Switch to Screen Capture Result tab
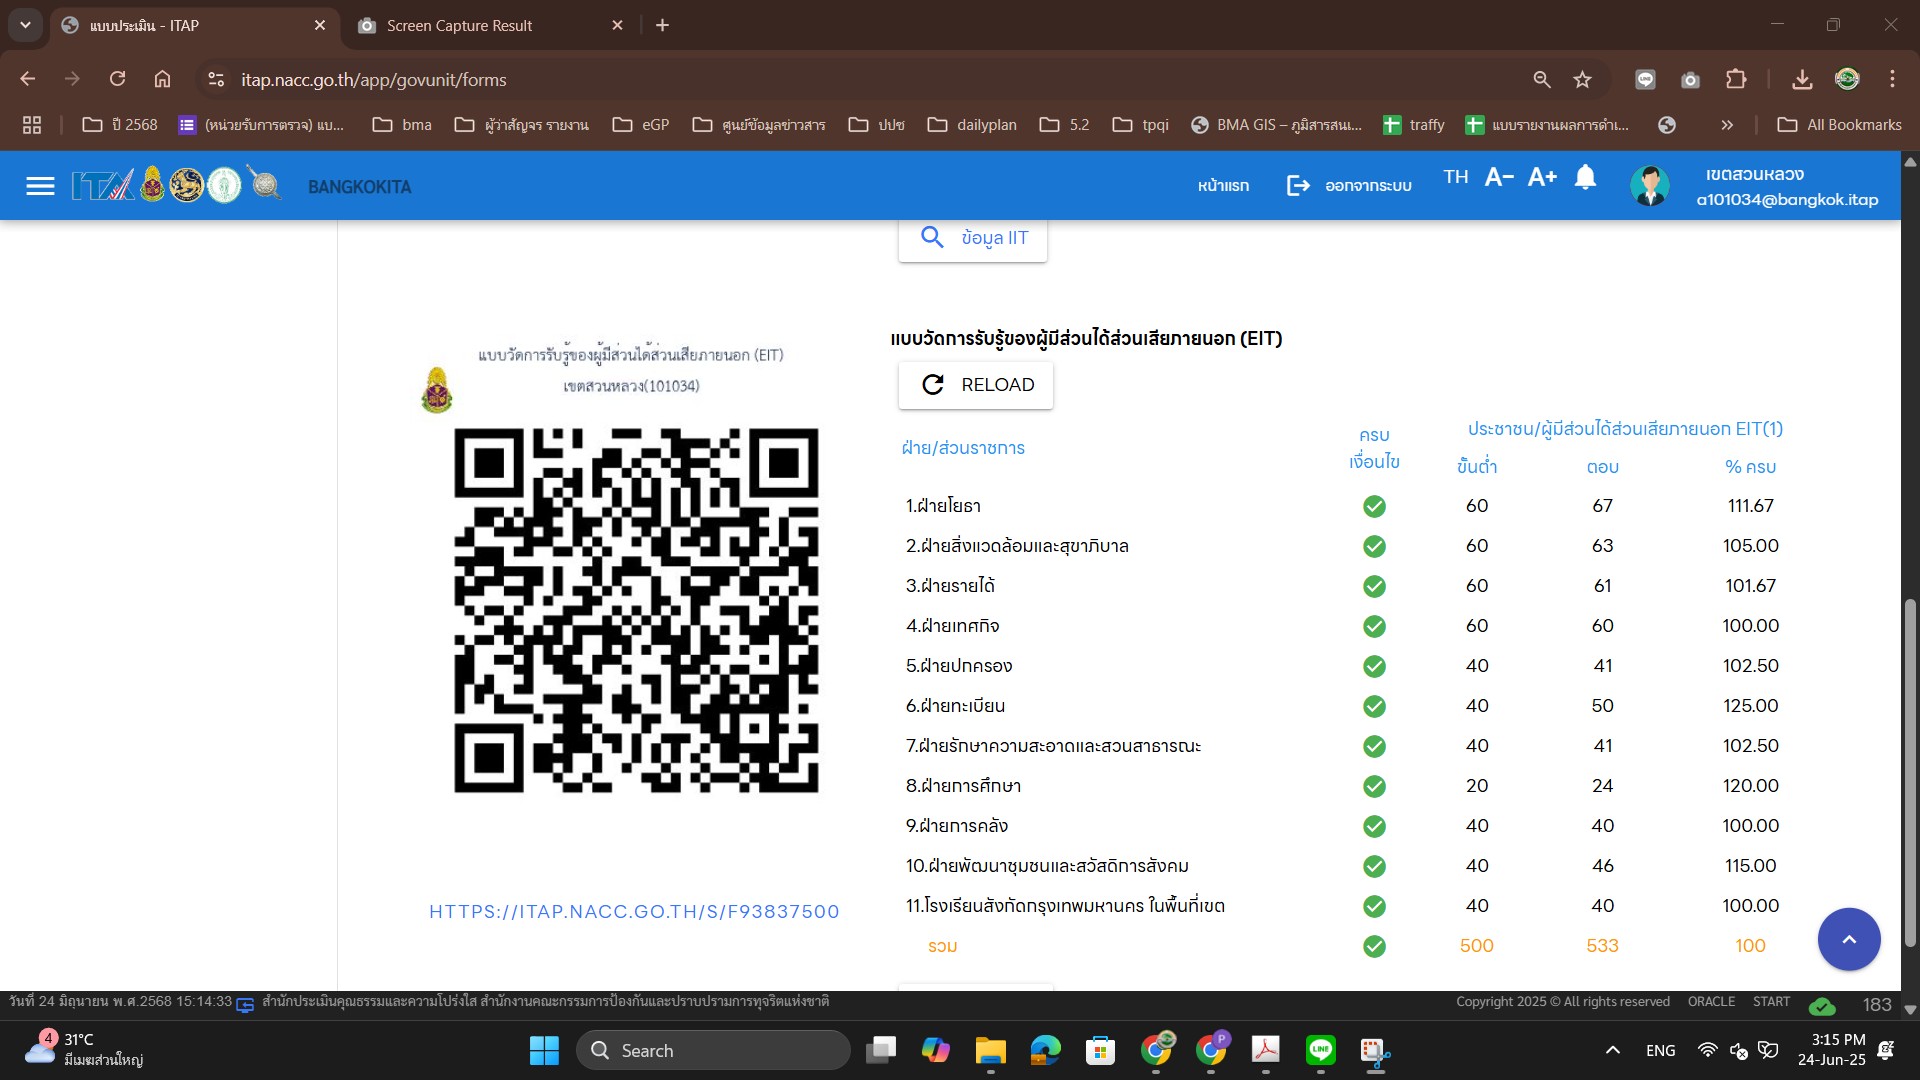The width and height of the screenshot is (1920, 1080). point(490,25)
